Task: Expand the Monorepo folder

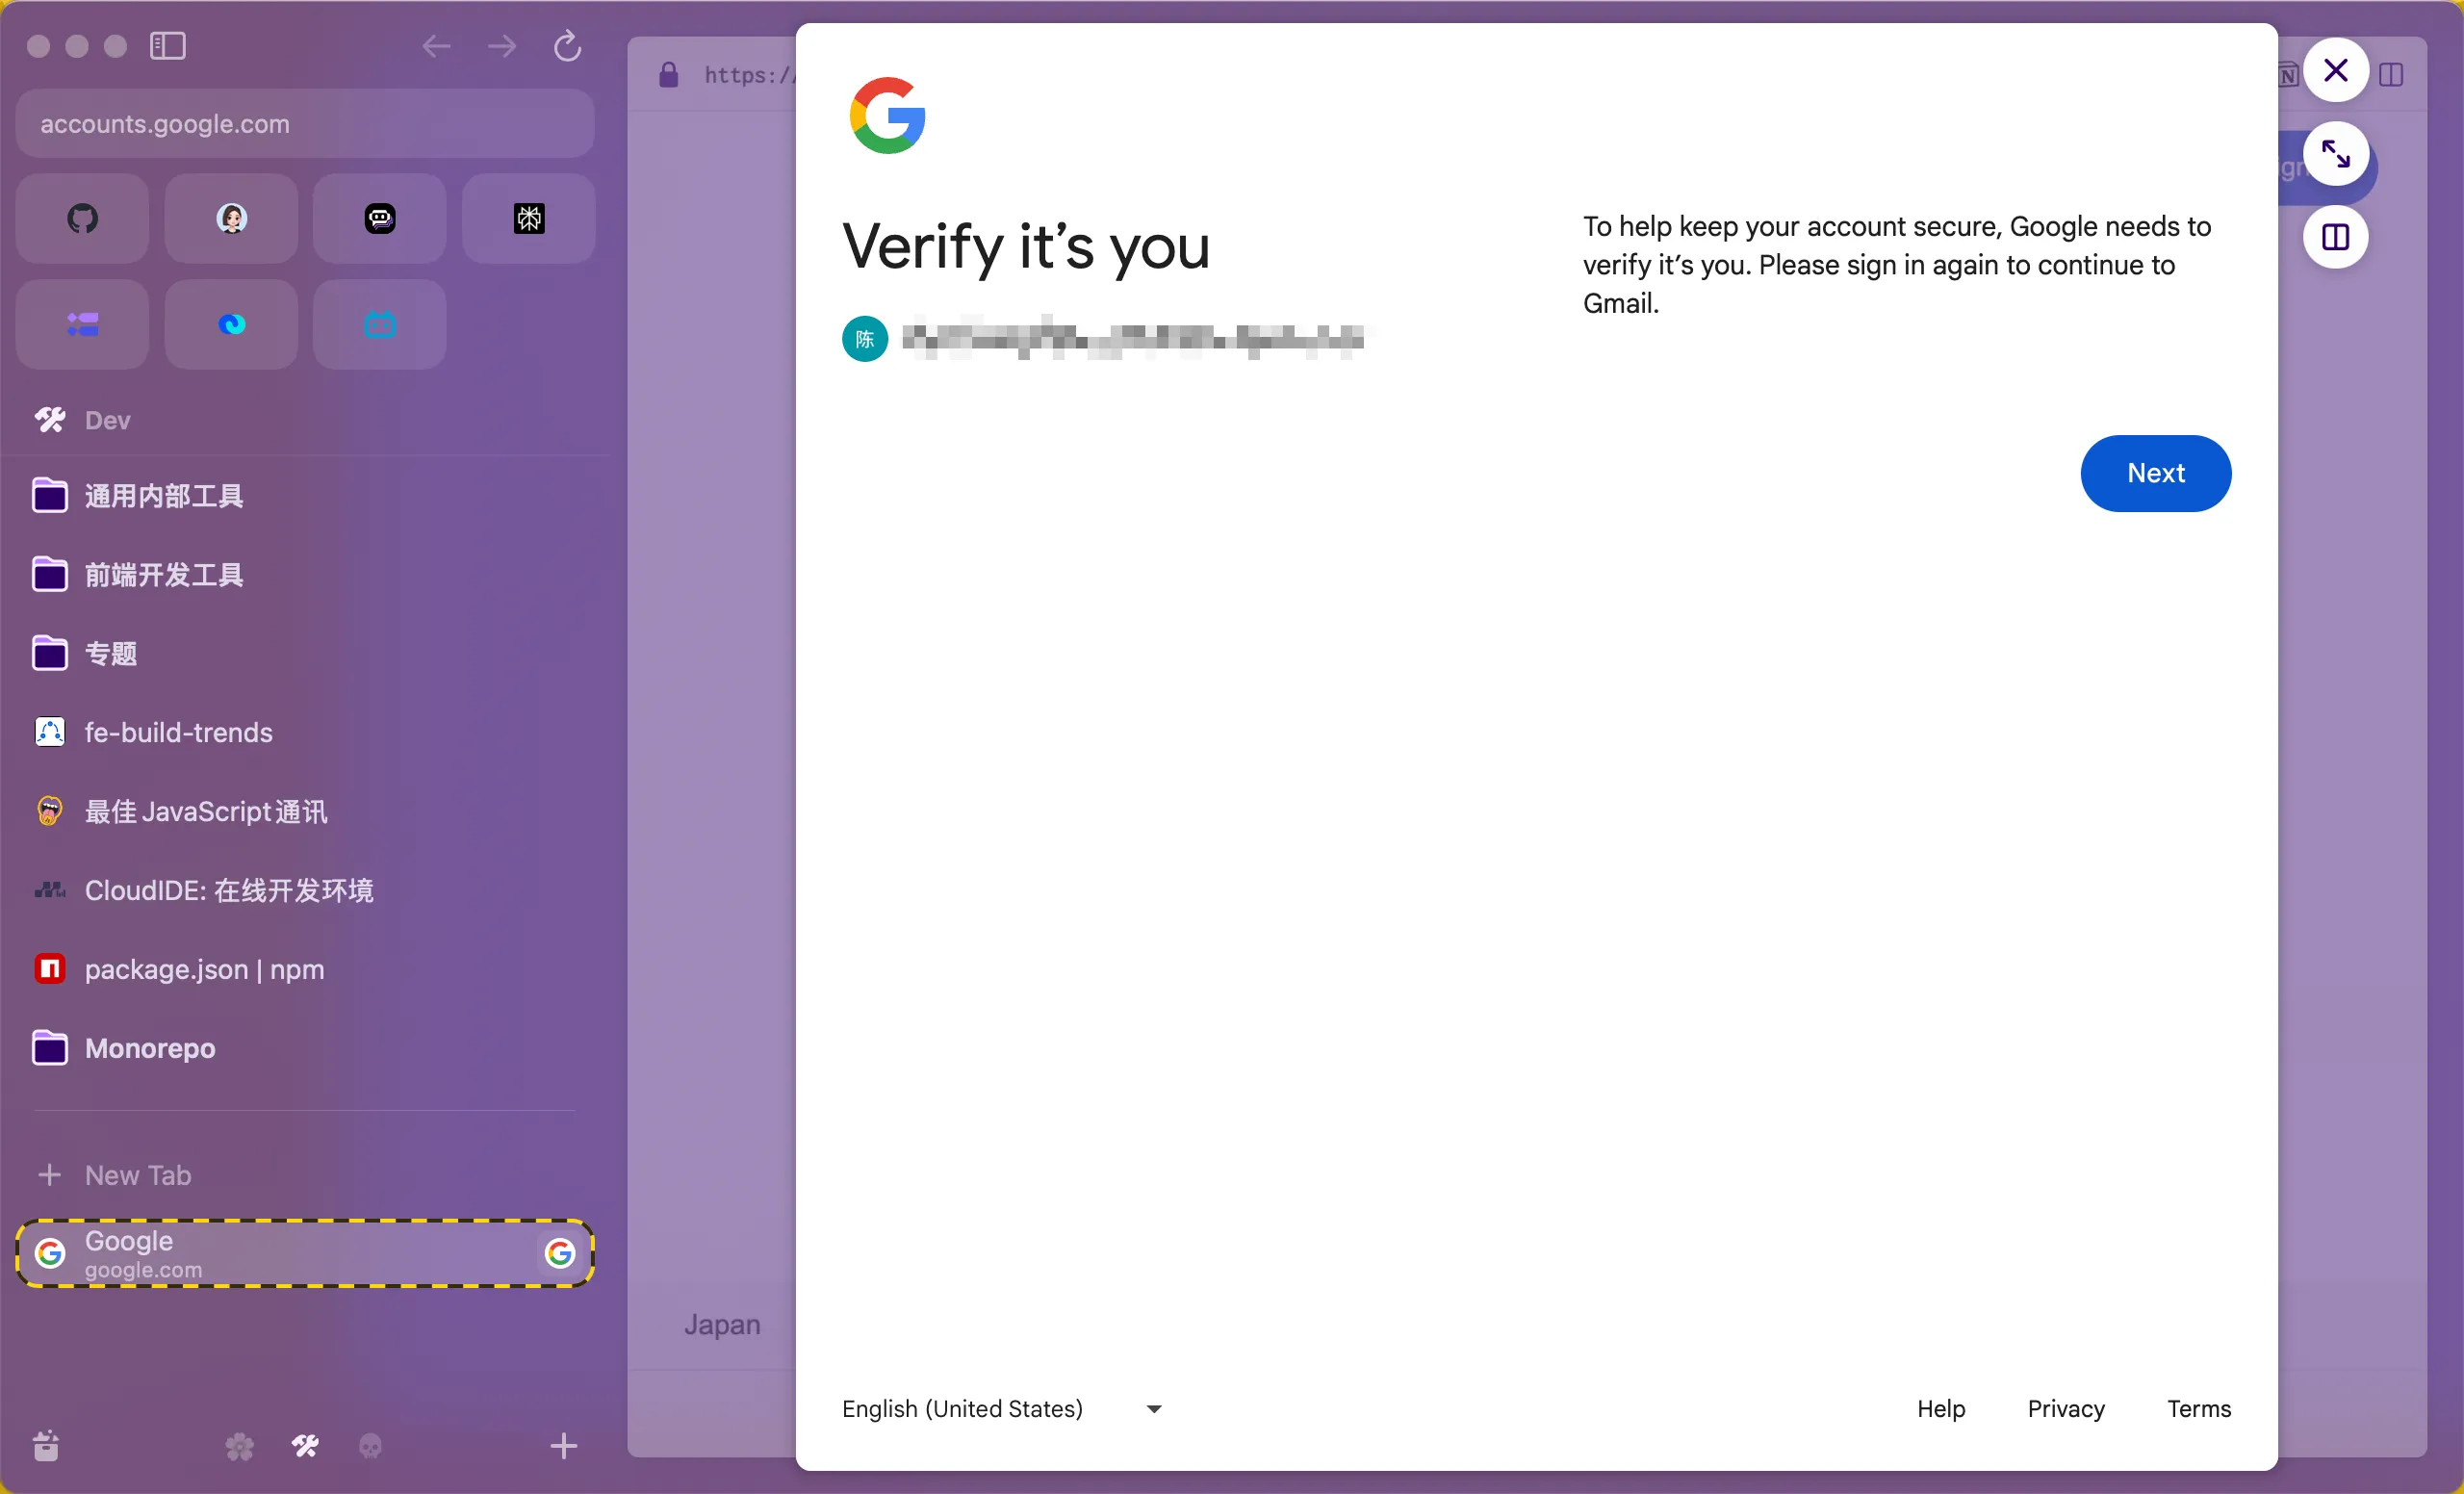Action: (150, 1048)
